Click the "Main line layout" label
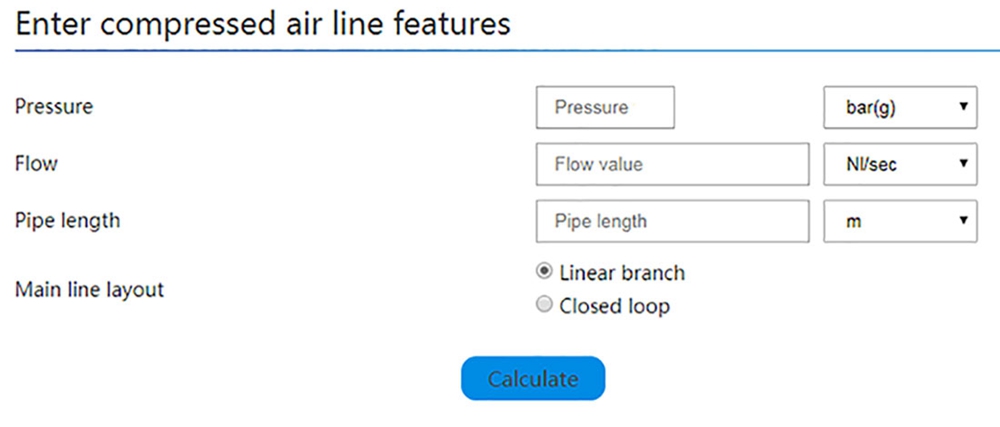 [x=89, y=290]
